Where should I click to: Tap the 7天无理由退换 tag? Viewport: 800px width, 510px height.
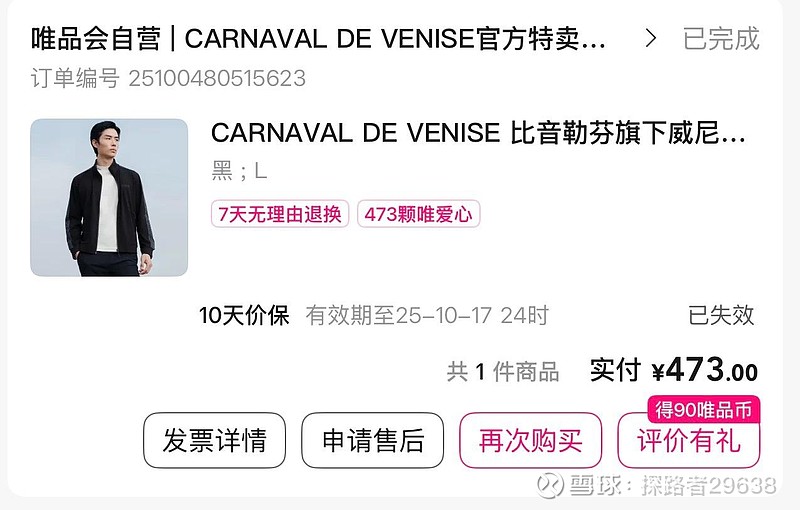280,214
